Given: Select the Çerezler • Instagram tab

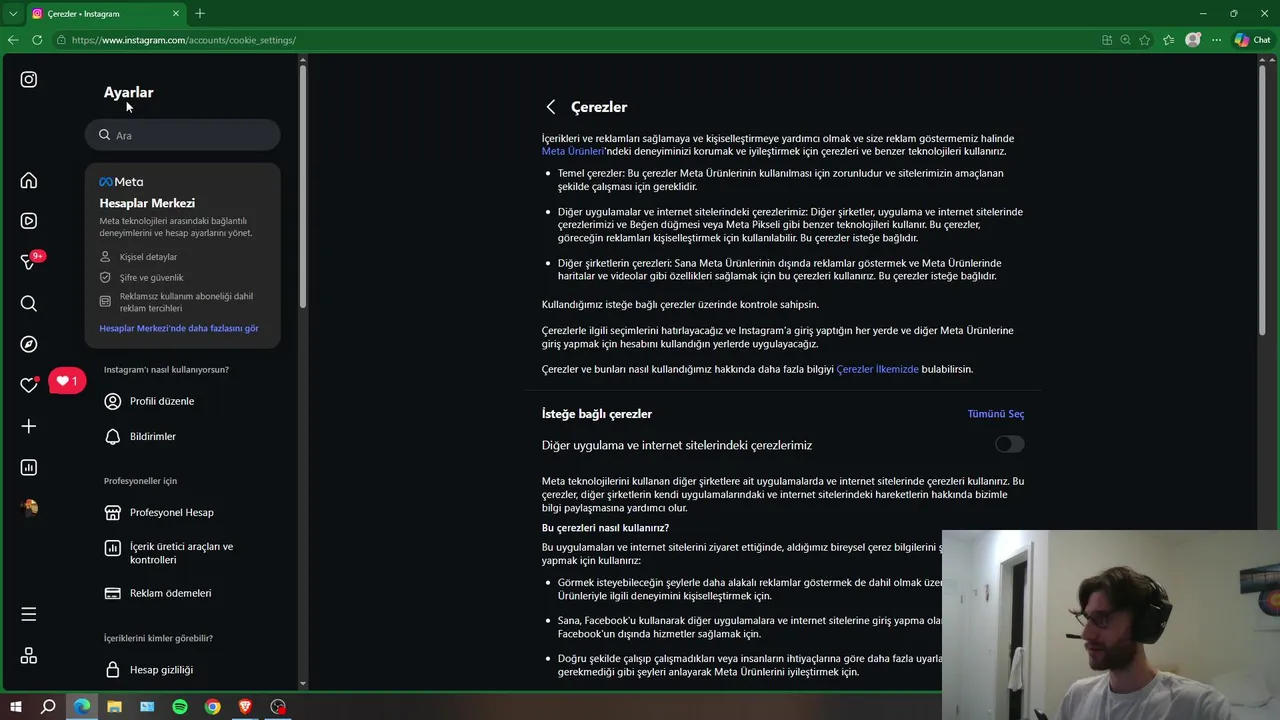Looking at the screenshot, I should [106, 14].
